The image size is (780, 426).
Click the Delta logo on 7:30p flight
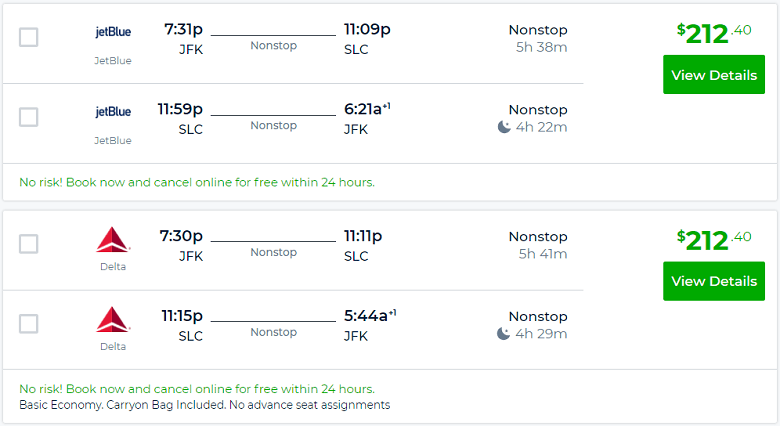click(x=113, y=239)
